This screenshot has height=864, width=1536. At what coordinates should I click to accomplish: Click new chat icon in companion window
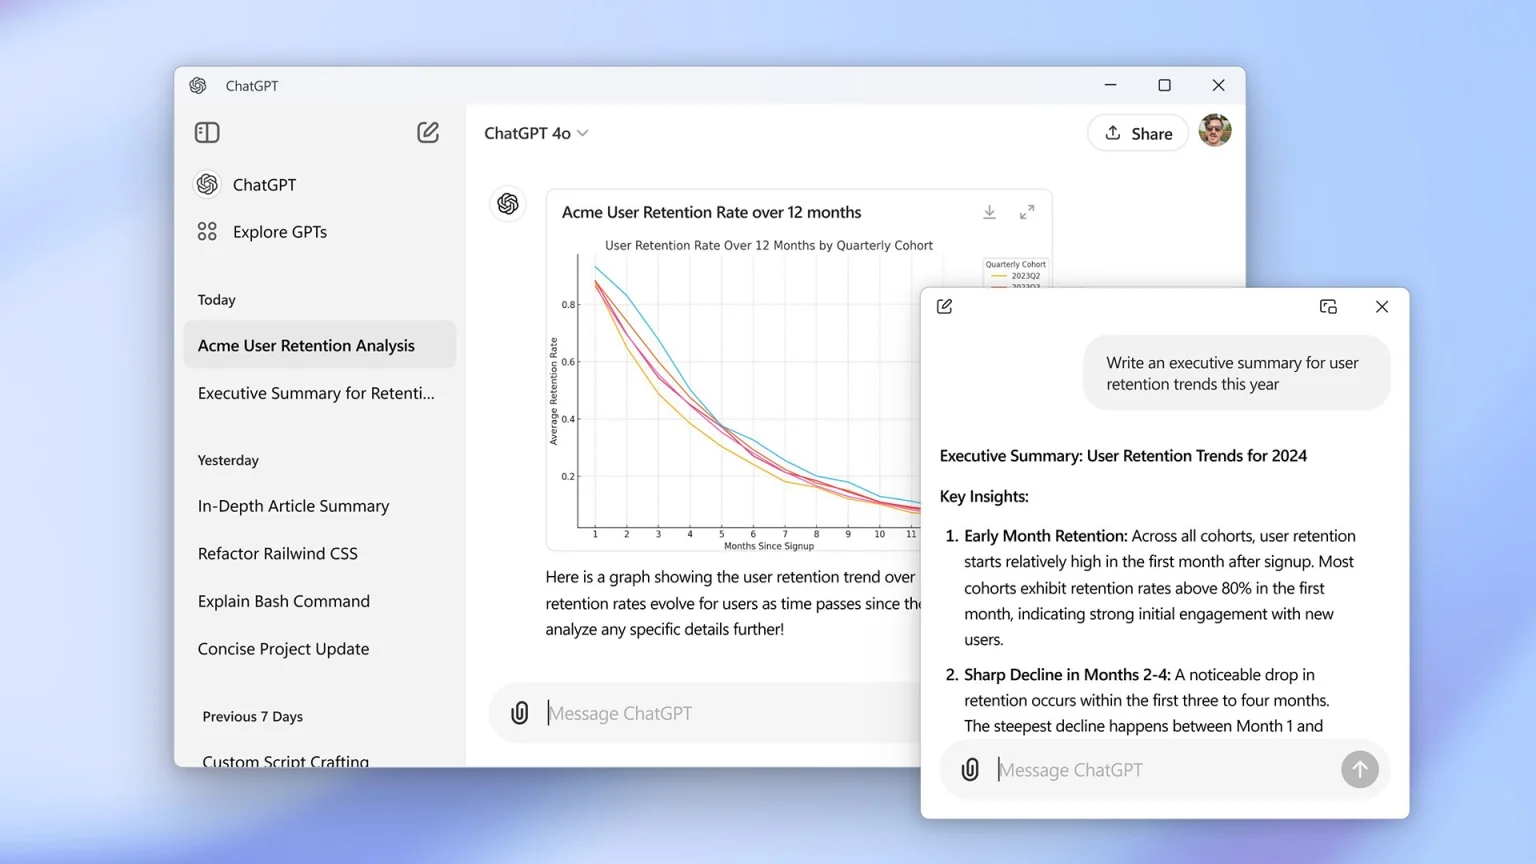944,306
